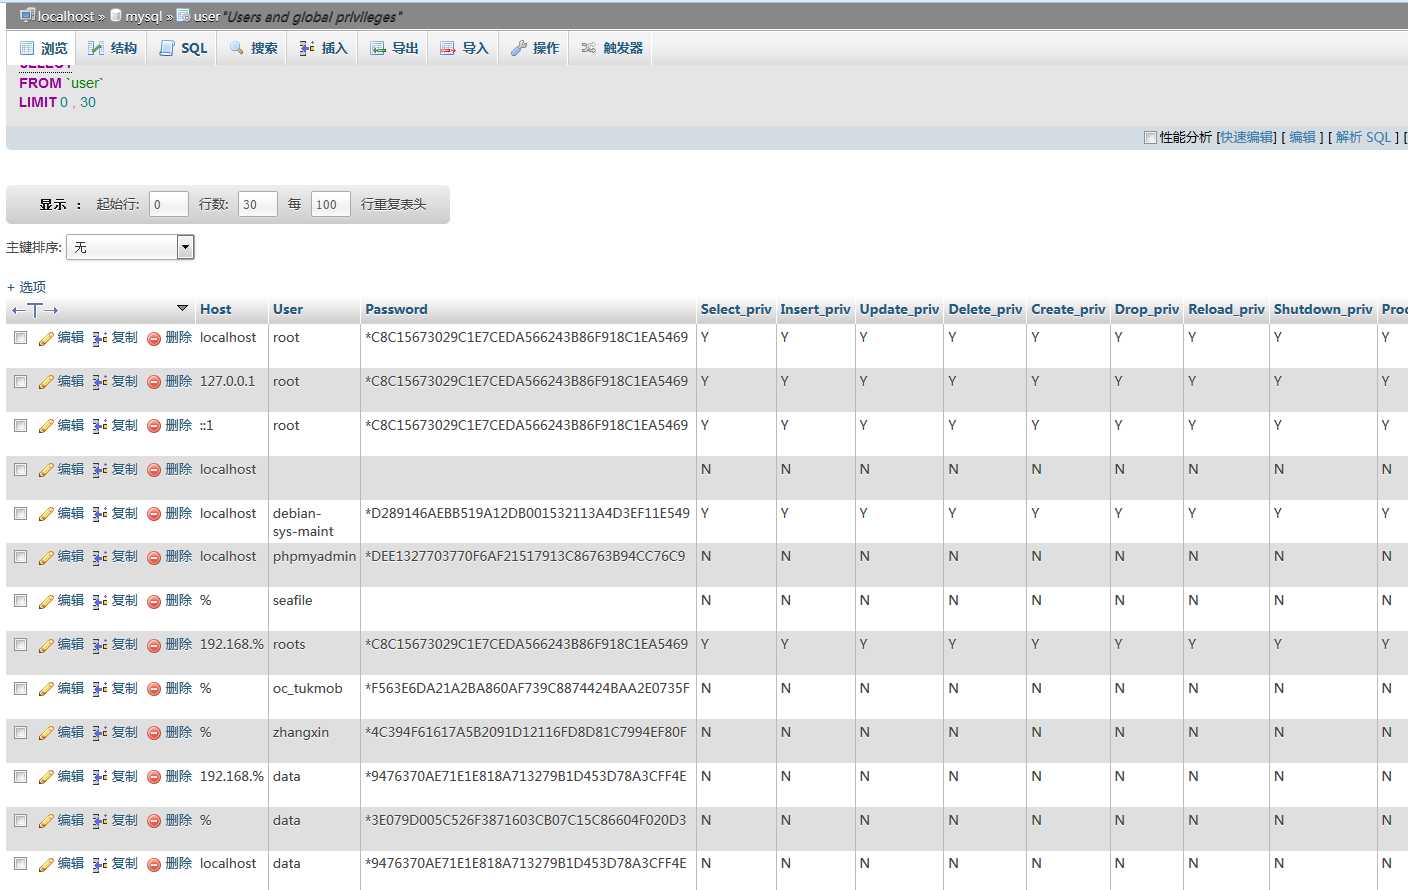Click edit pencil icon for 127.0.0.1 root row
This screenshot has height=890, width=1408.
[46, 382]
